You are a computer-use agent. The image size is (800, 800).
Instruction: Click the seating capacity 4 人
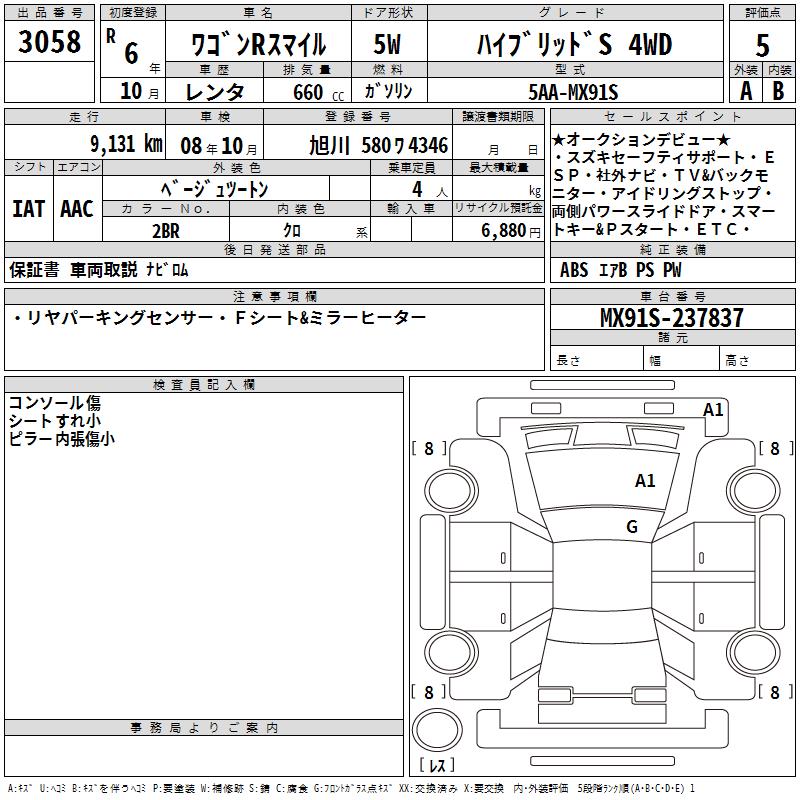[x=430, y=190]
